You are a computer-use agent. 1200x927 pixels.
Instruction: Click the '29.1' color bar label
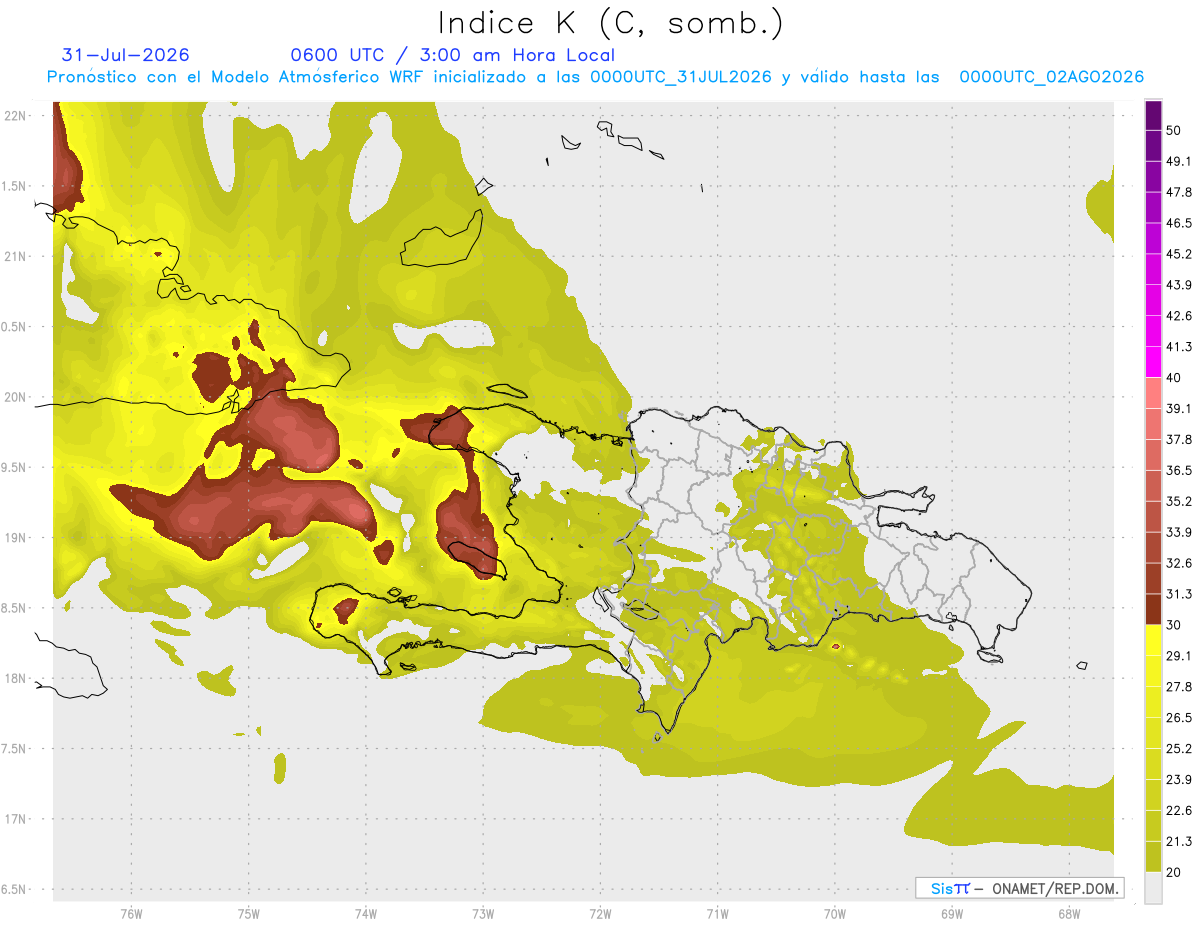[x=1179, y=656]
